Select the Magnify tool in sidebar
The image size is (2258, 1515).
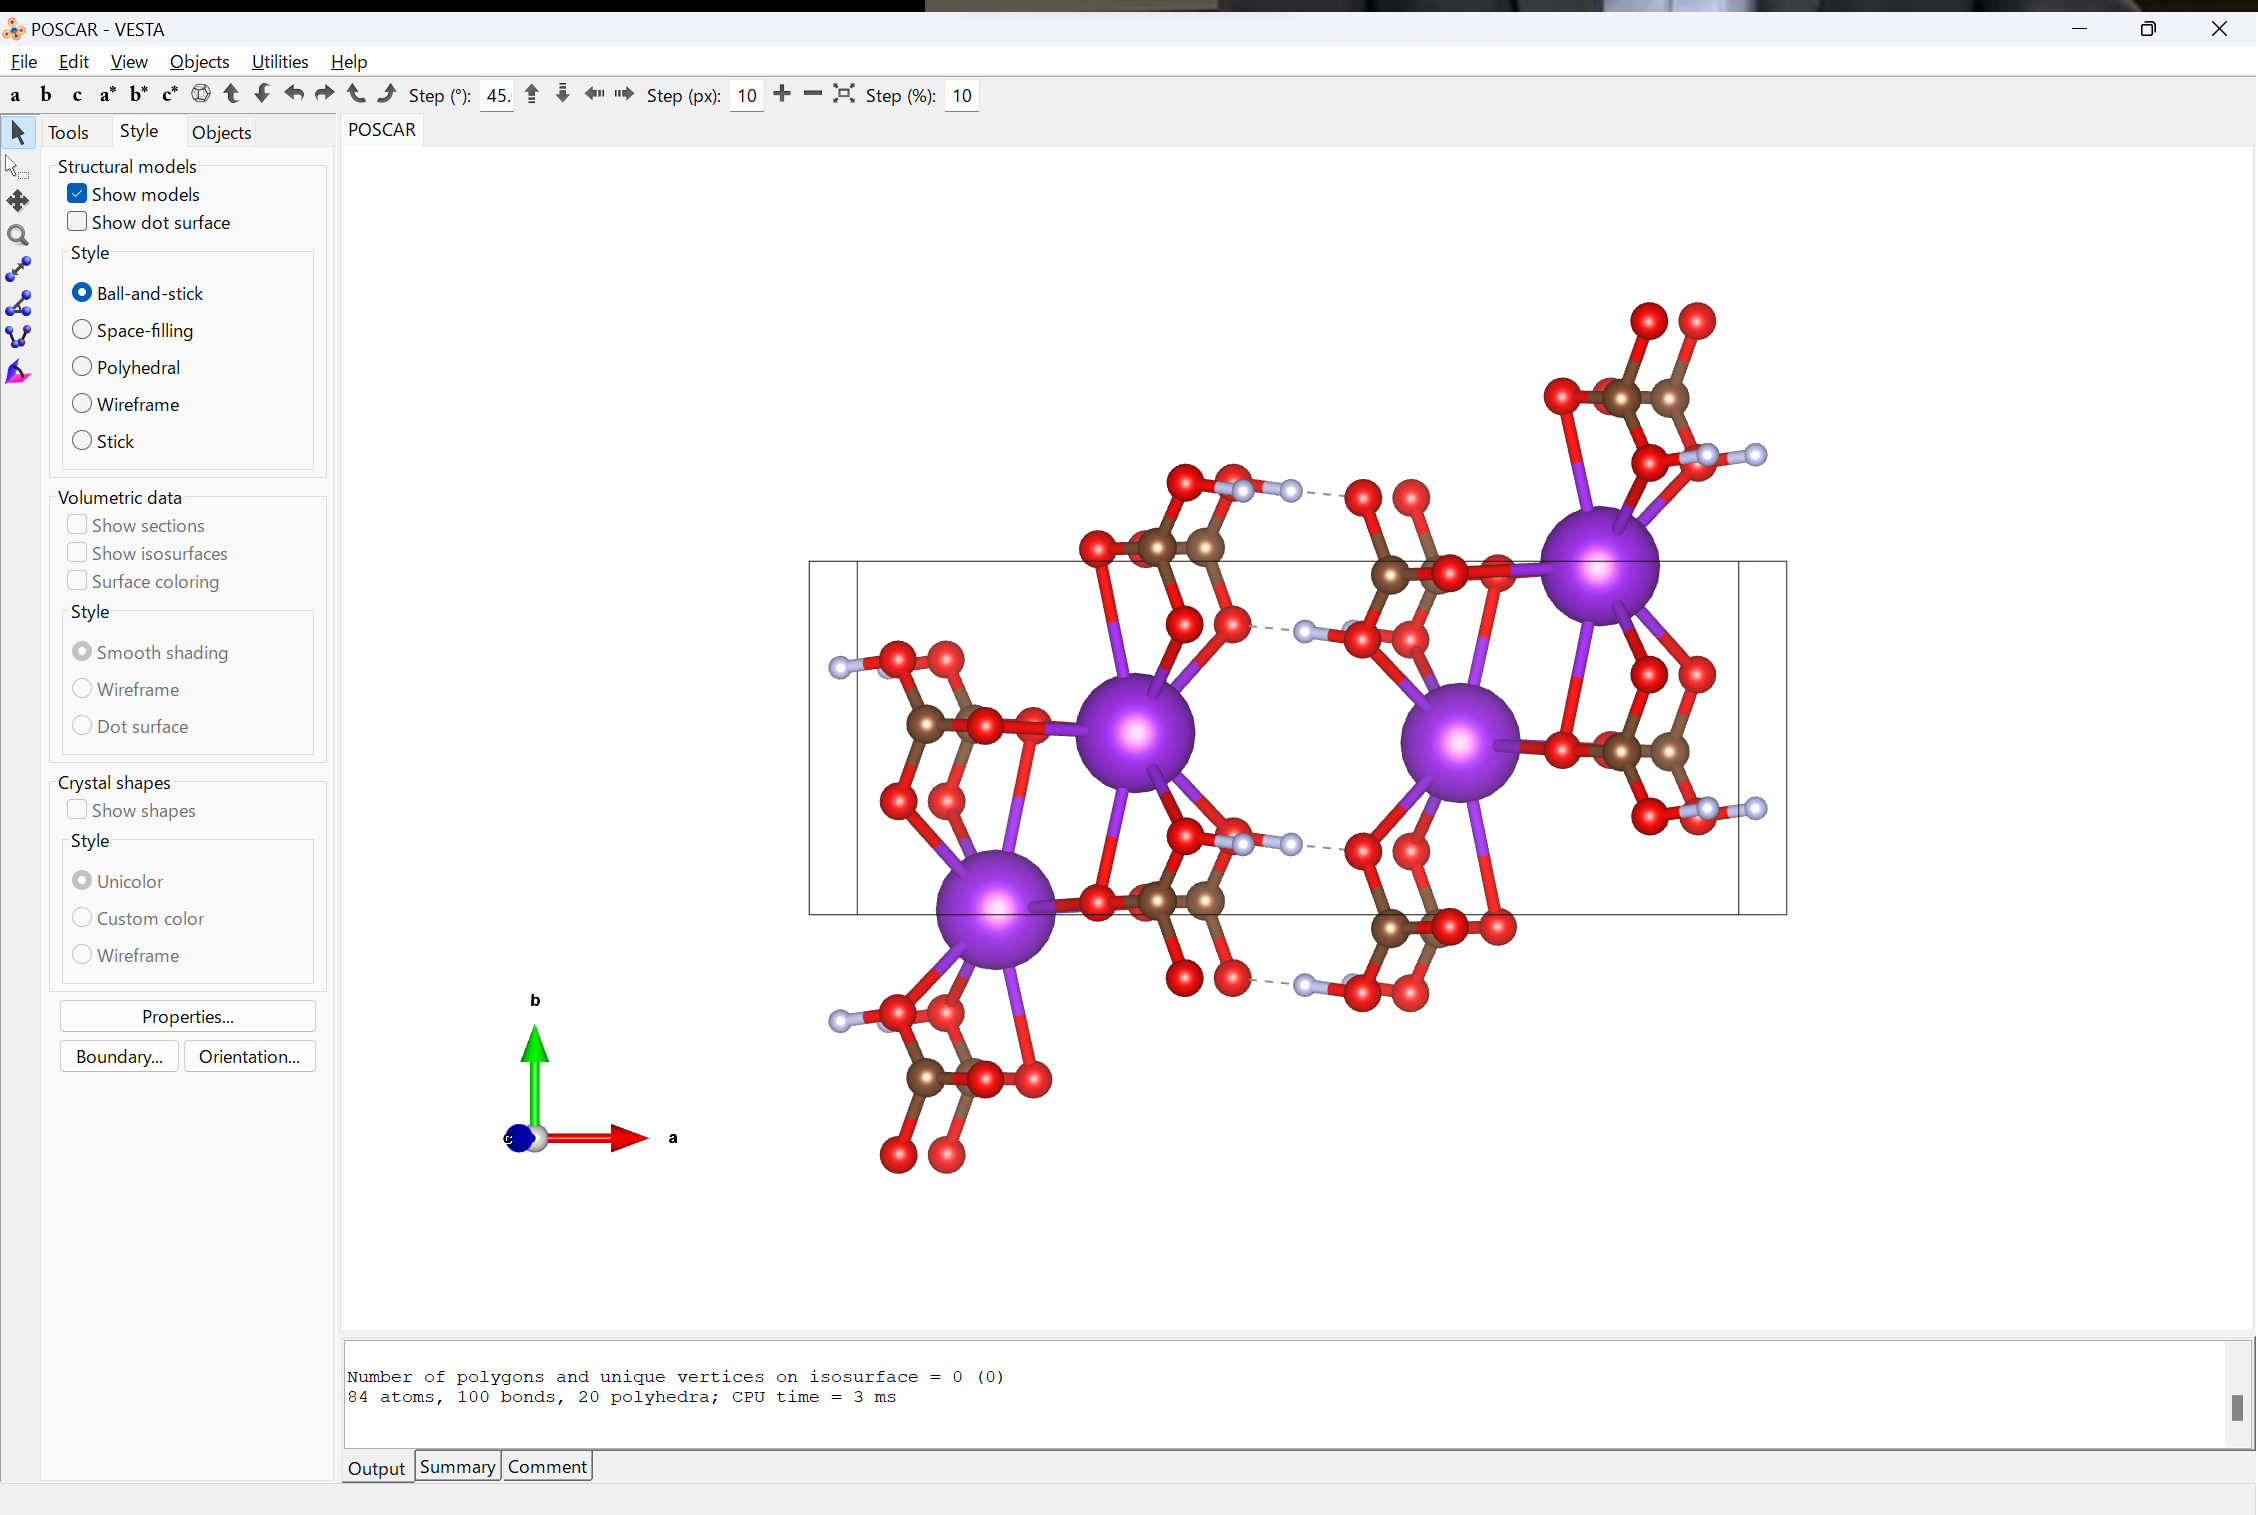pos(18,236)
